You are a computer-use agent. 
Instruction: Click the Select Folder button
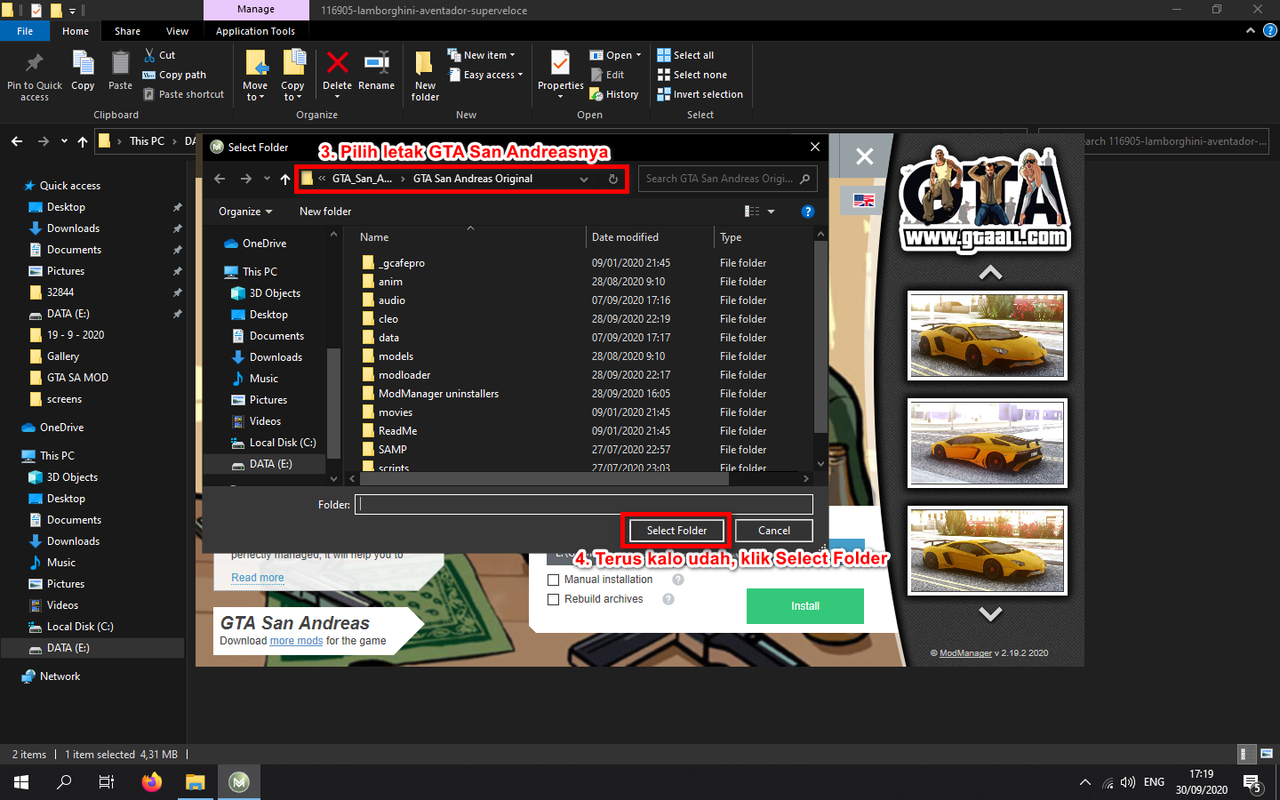(x=677, y=531)
